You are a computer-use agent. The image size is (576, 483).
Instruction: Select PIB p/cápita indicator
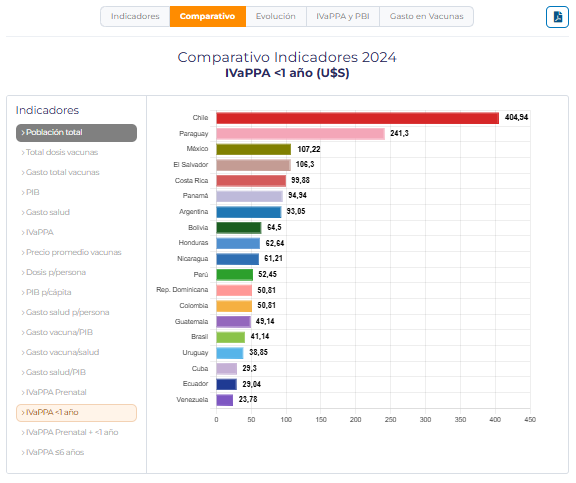click(x=47, y=292)
